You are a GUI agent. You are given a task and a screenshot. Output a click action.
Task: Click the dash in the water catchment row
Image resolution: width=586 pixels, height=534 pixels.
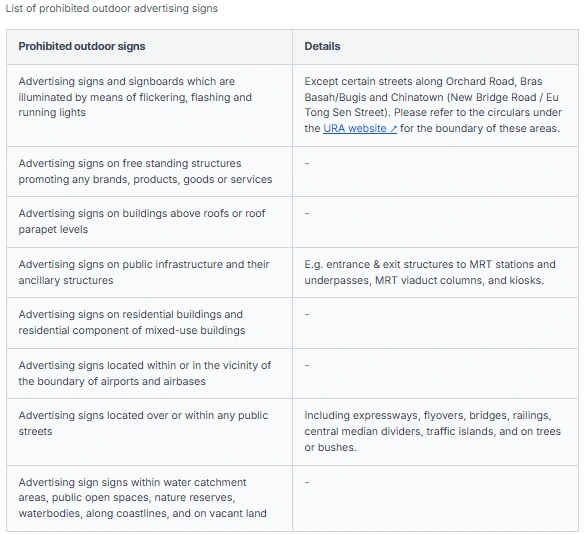tap(307, 482)
